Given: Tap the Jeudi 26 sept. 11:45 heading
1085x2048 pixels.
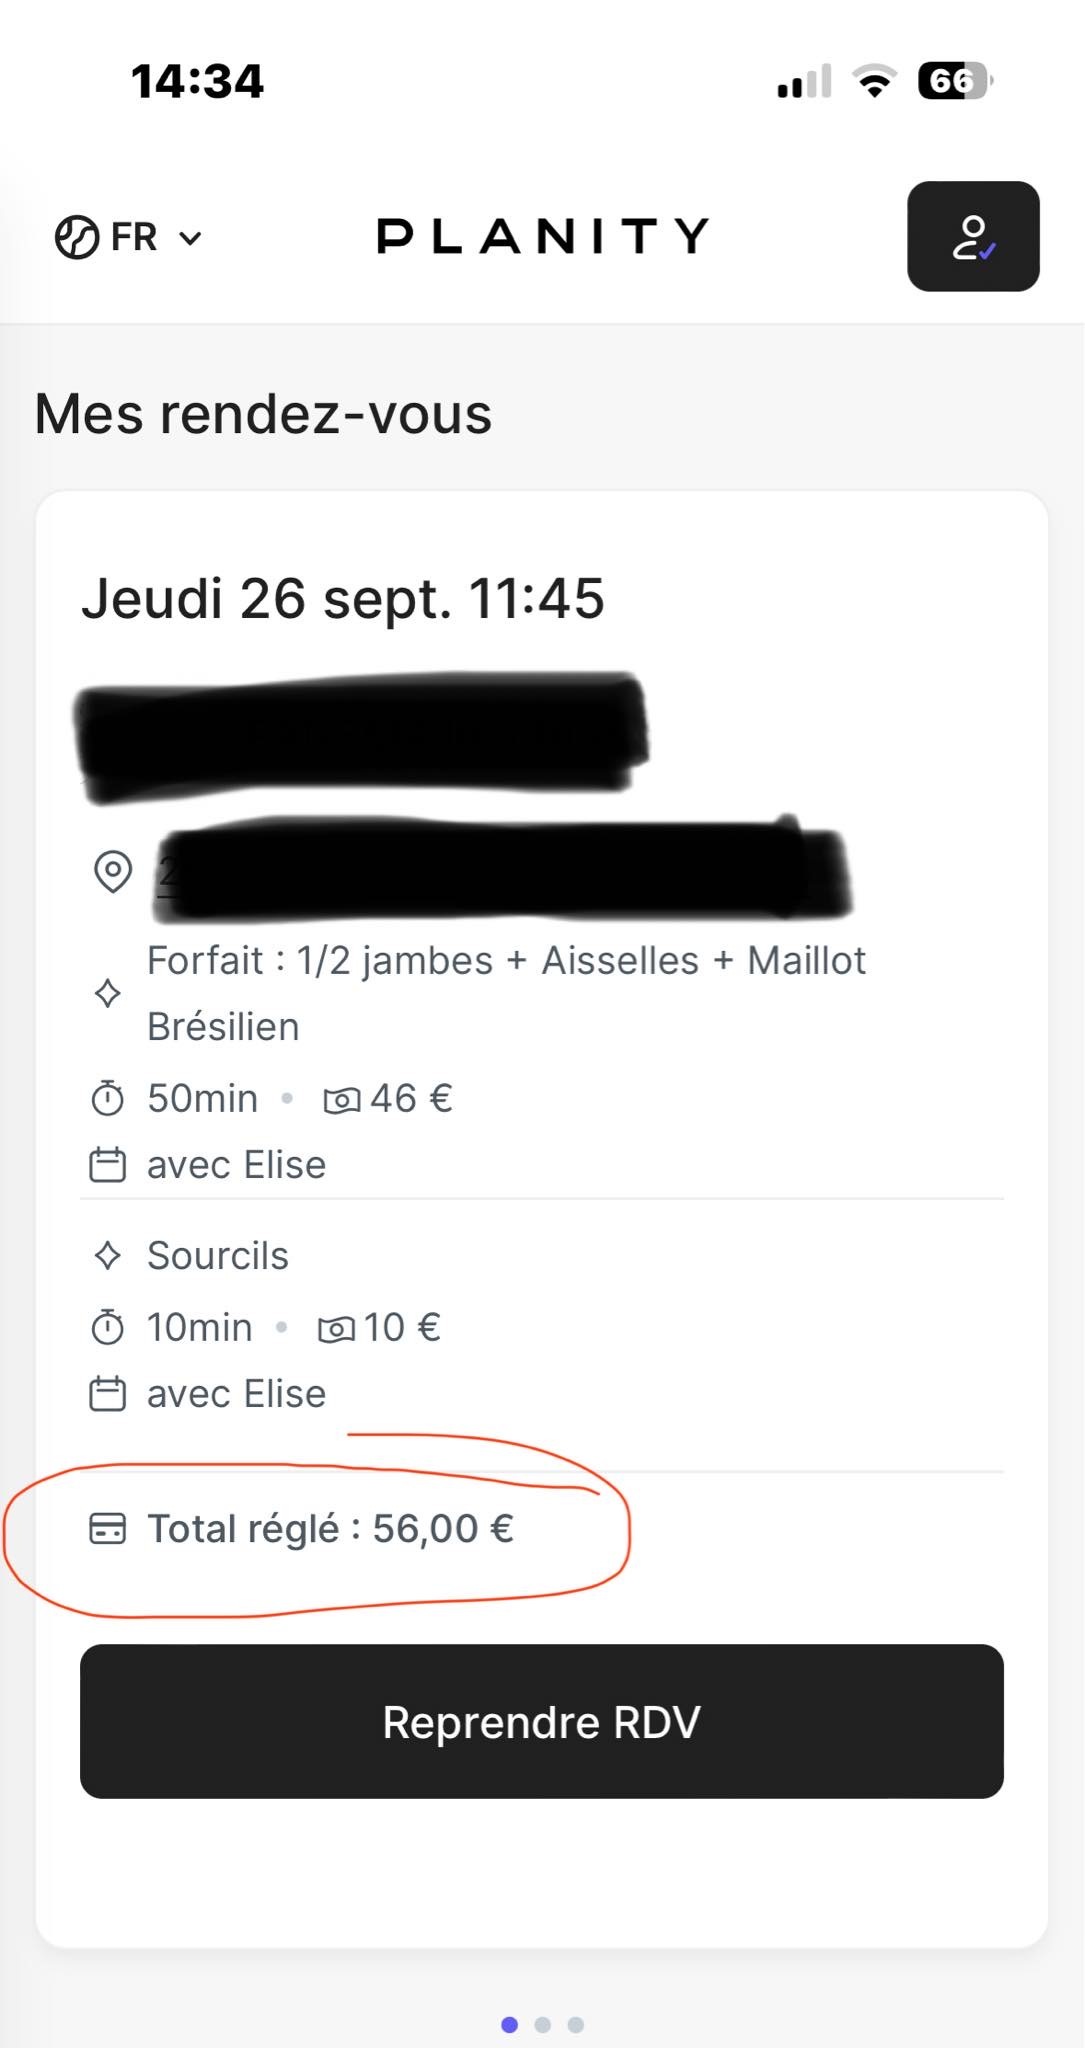Looking at the screenshot, I should point(343,599).
